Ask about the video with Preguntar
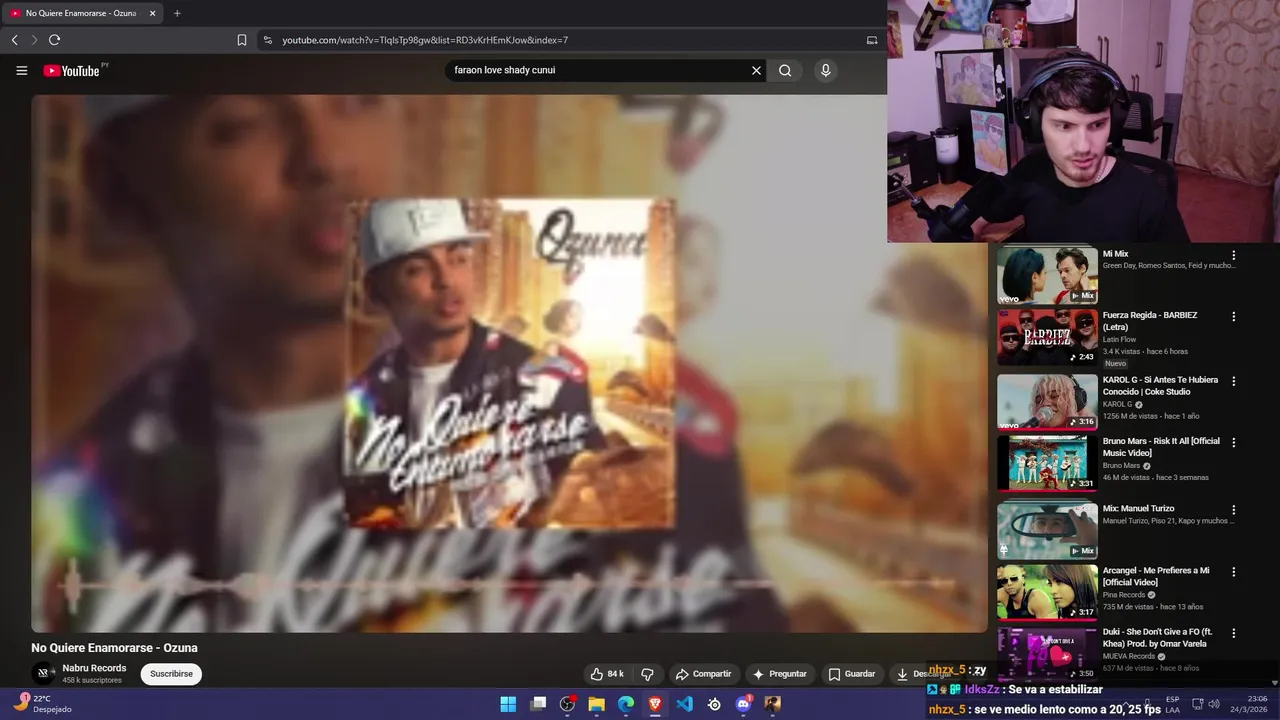Image resolution: width=1280 pixels, height=720 pixels. tap(780, 674)
